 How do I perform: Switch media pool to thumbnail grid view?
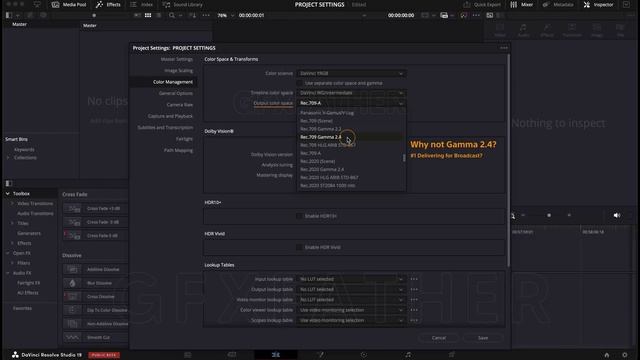pyautogui.click(x=148, y=15)
